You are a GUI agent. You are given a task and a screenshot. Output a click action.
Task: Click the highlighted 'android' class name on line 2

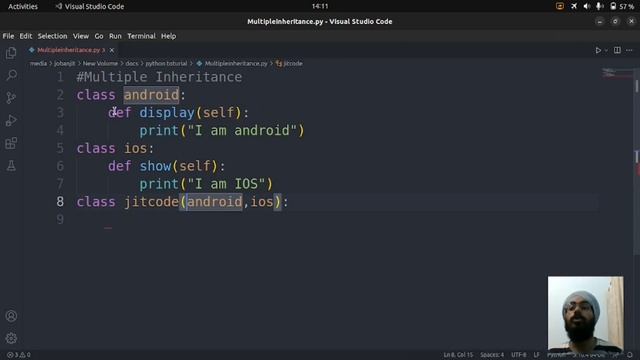pos(151,95)
